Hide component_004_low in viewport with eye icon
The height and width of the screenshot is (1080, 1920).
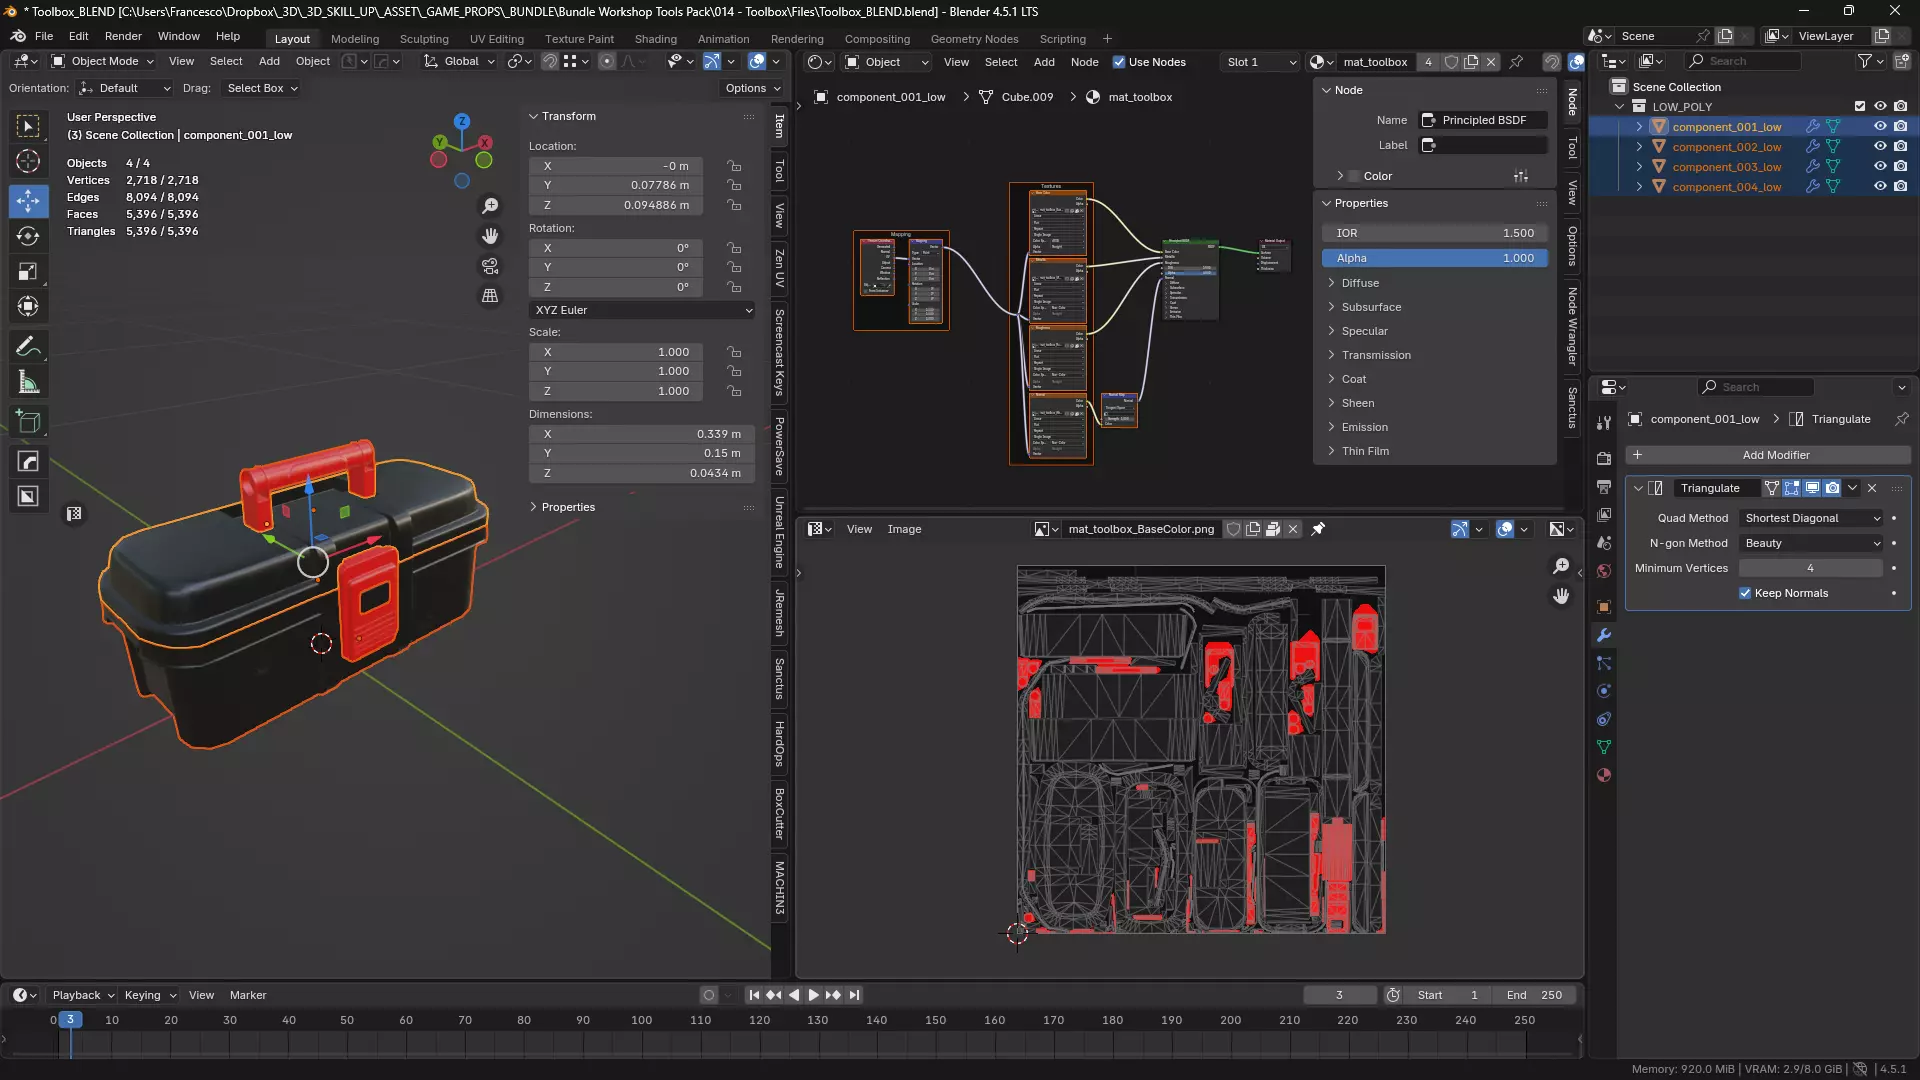pyautogui.click(x=1880, y=186)
